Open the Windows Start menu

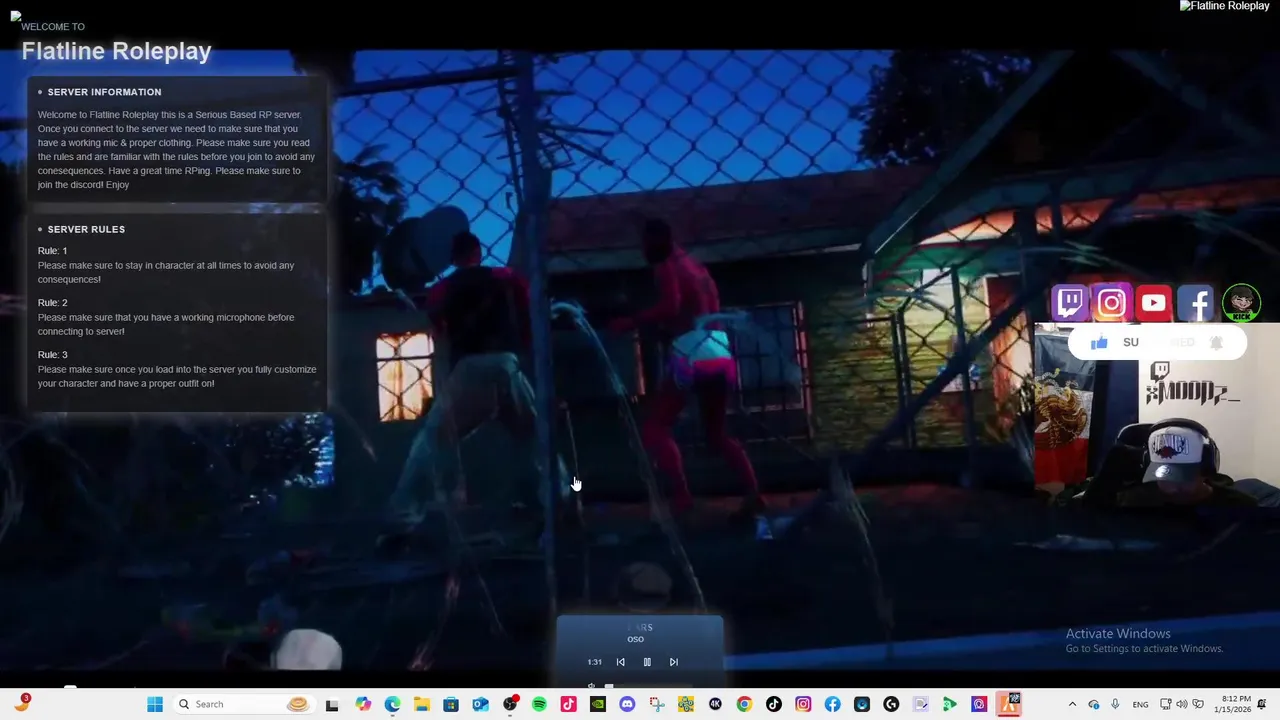(x=155, y=704)
